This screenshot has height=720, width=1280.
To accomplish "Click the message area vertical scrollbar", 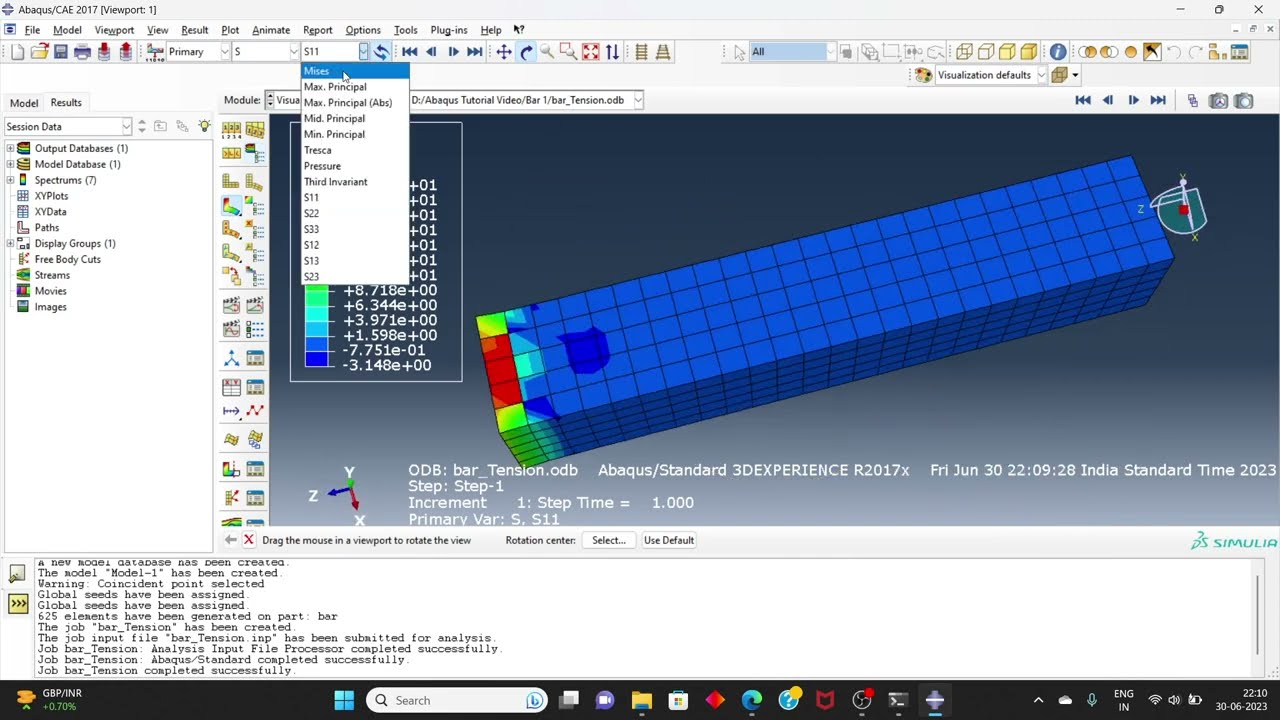I will coord(1256,617).
